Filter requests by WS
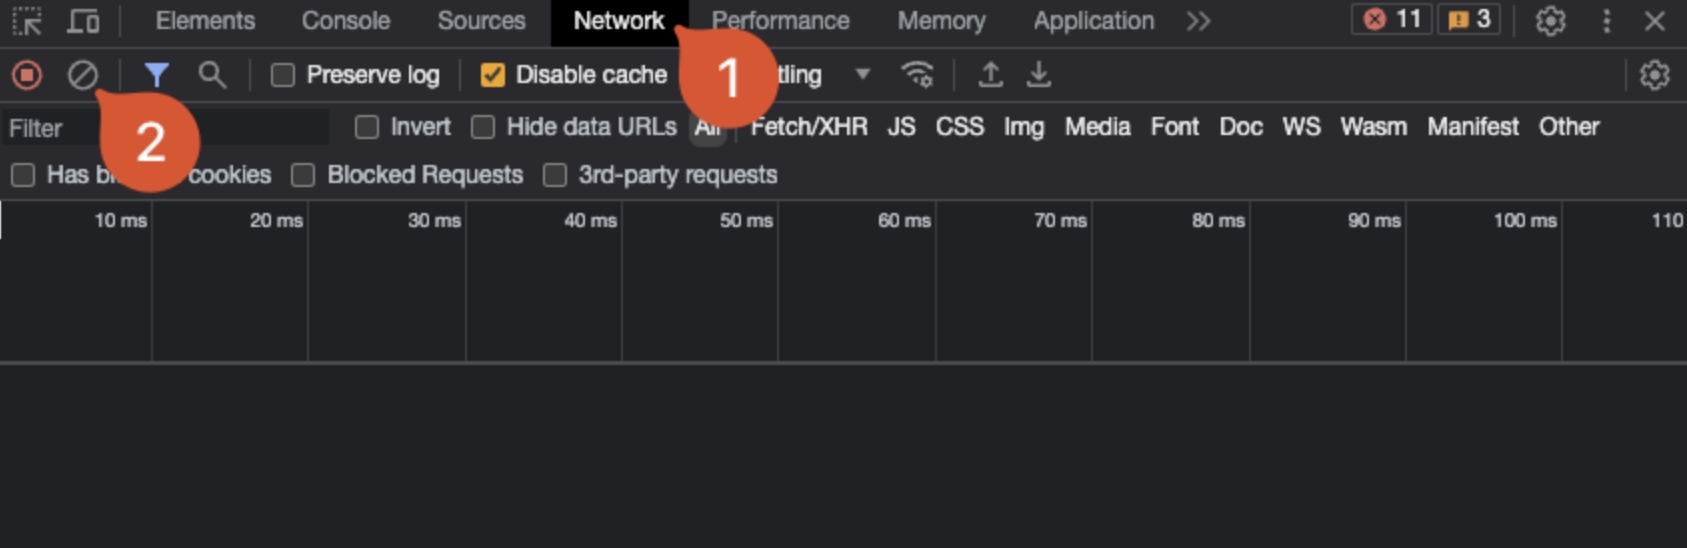1687x548 pixels. (1301, 127)
